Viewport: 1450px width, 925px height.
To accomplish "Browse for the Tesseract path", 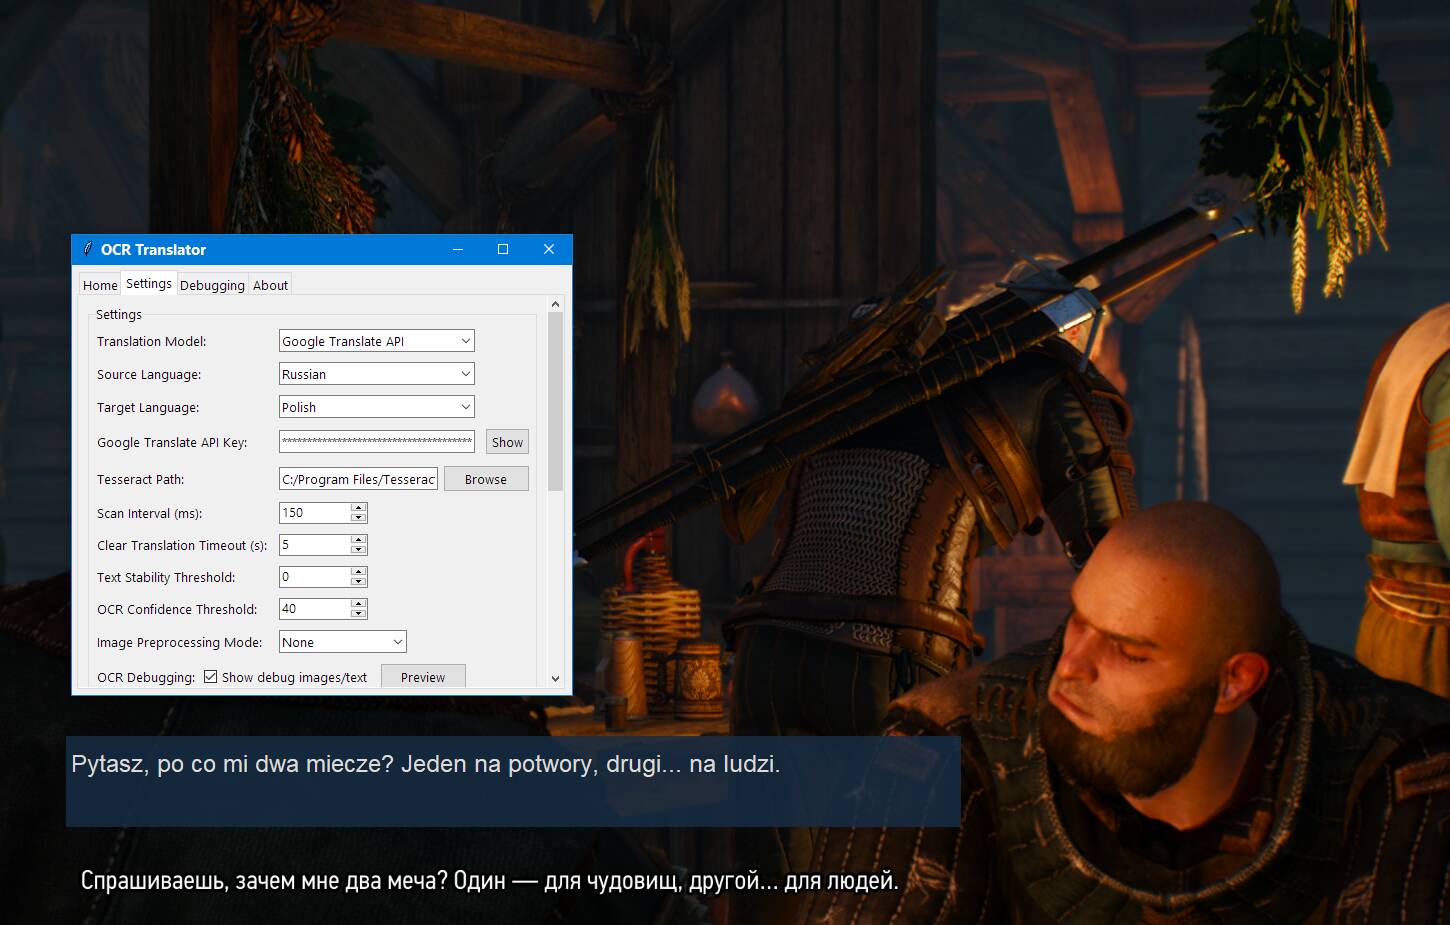I will click(486, 479).
